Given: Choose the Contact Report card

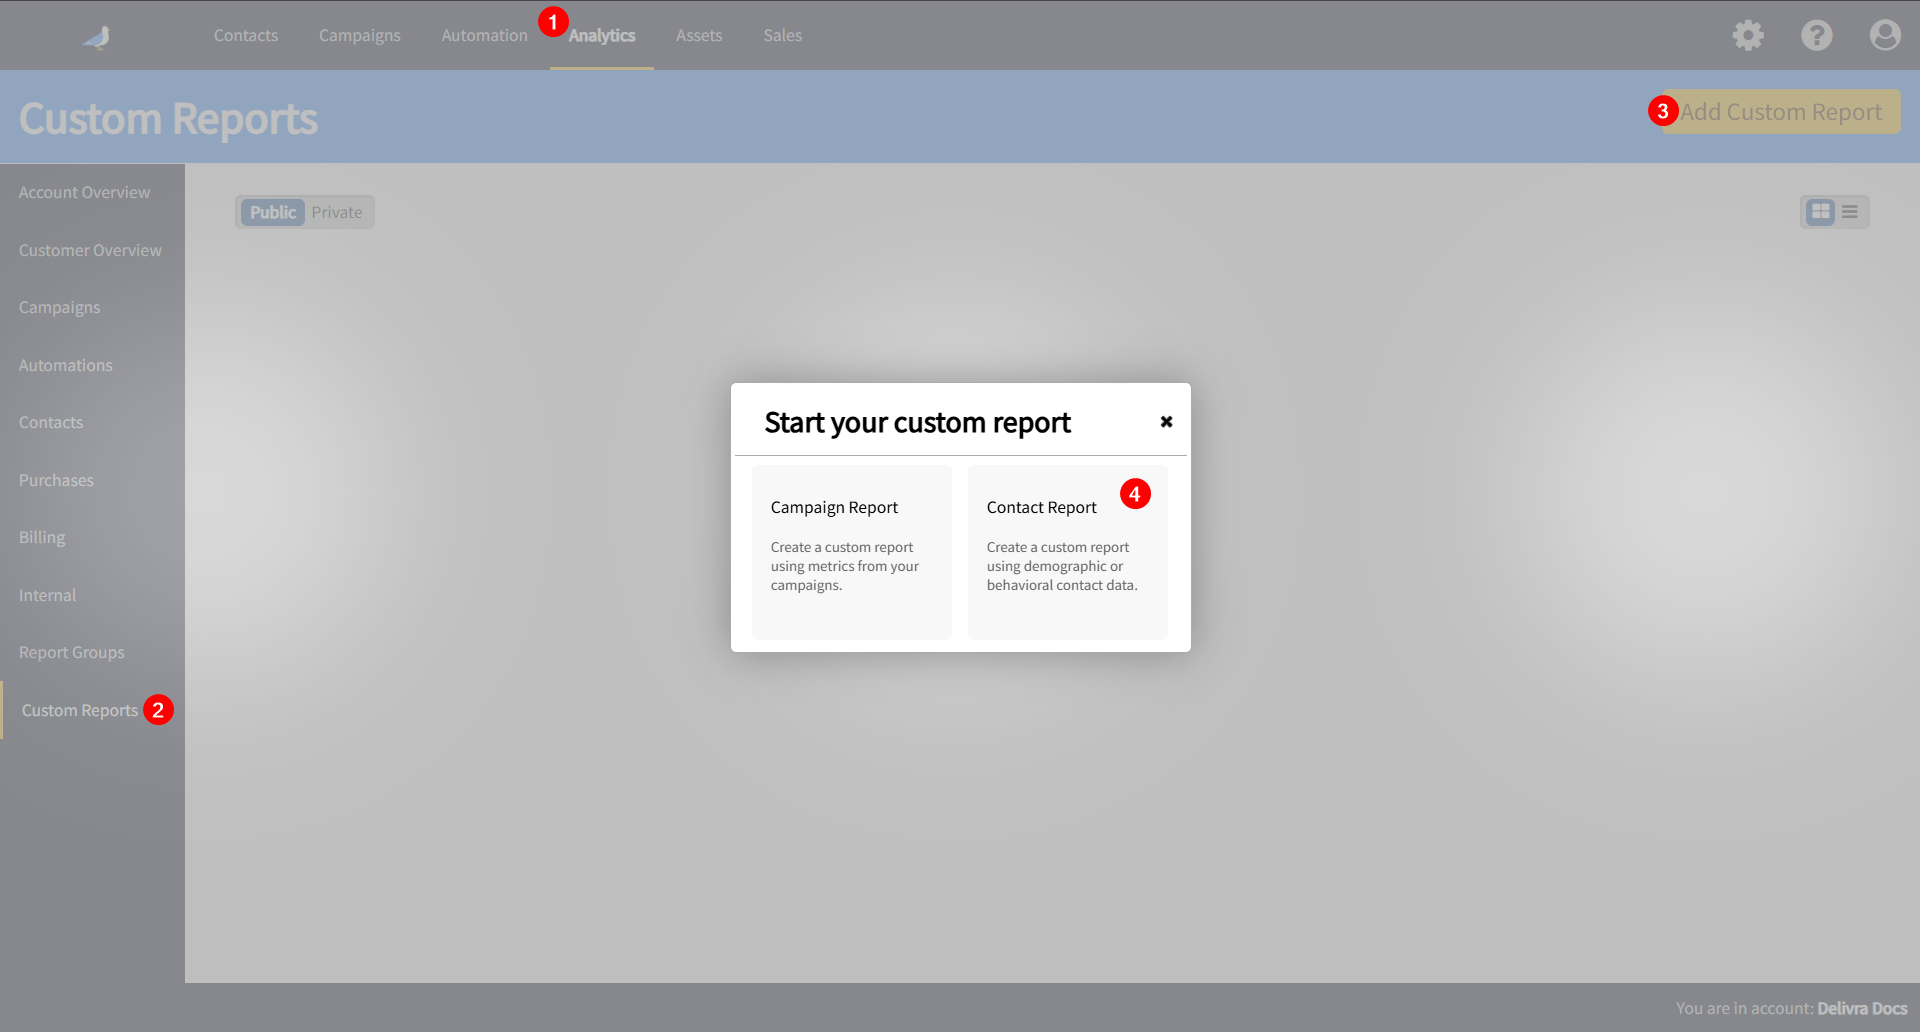Looking at the screenshot, I should (1068, 552).
